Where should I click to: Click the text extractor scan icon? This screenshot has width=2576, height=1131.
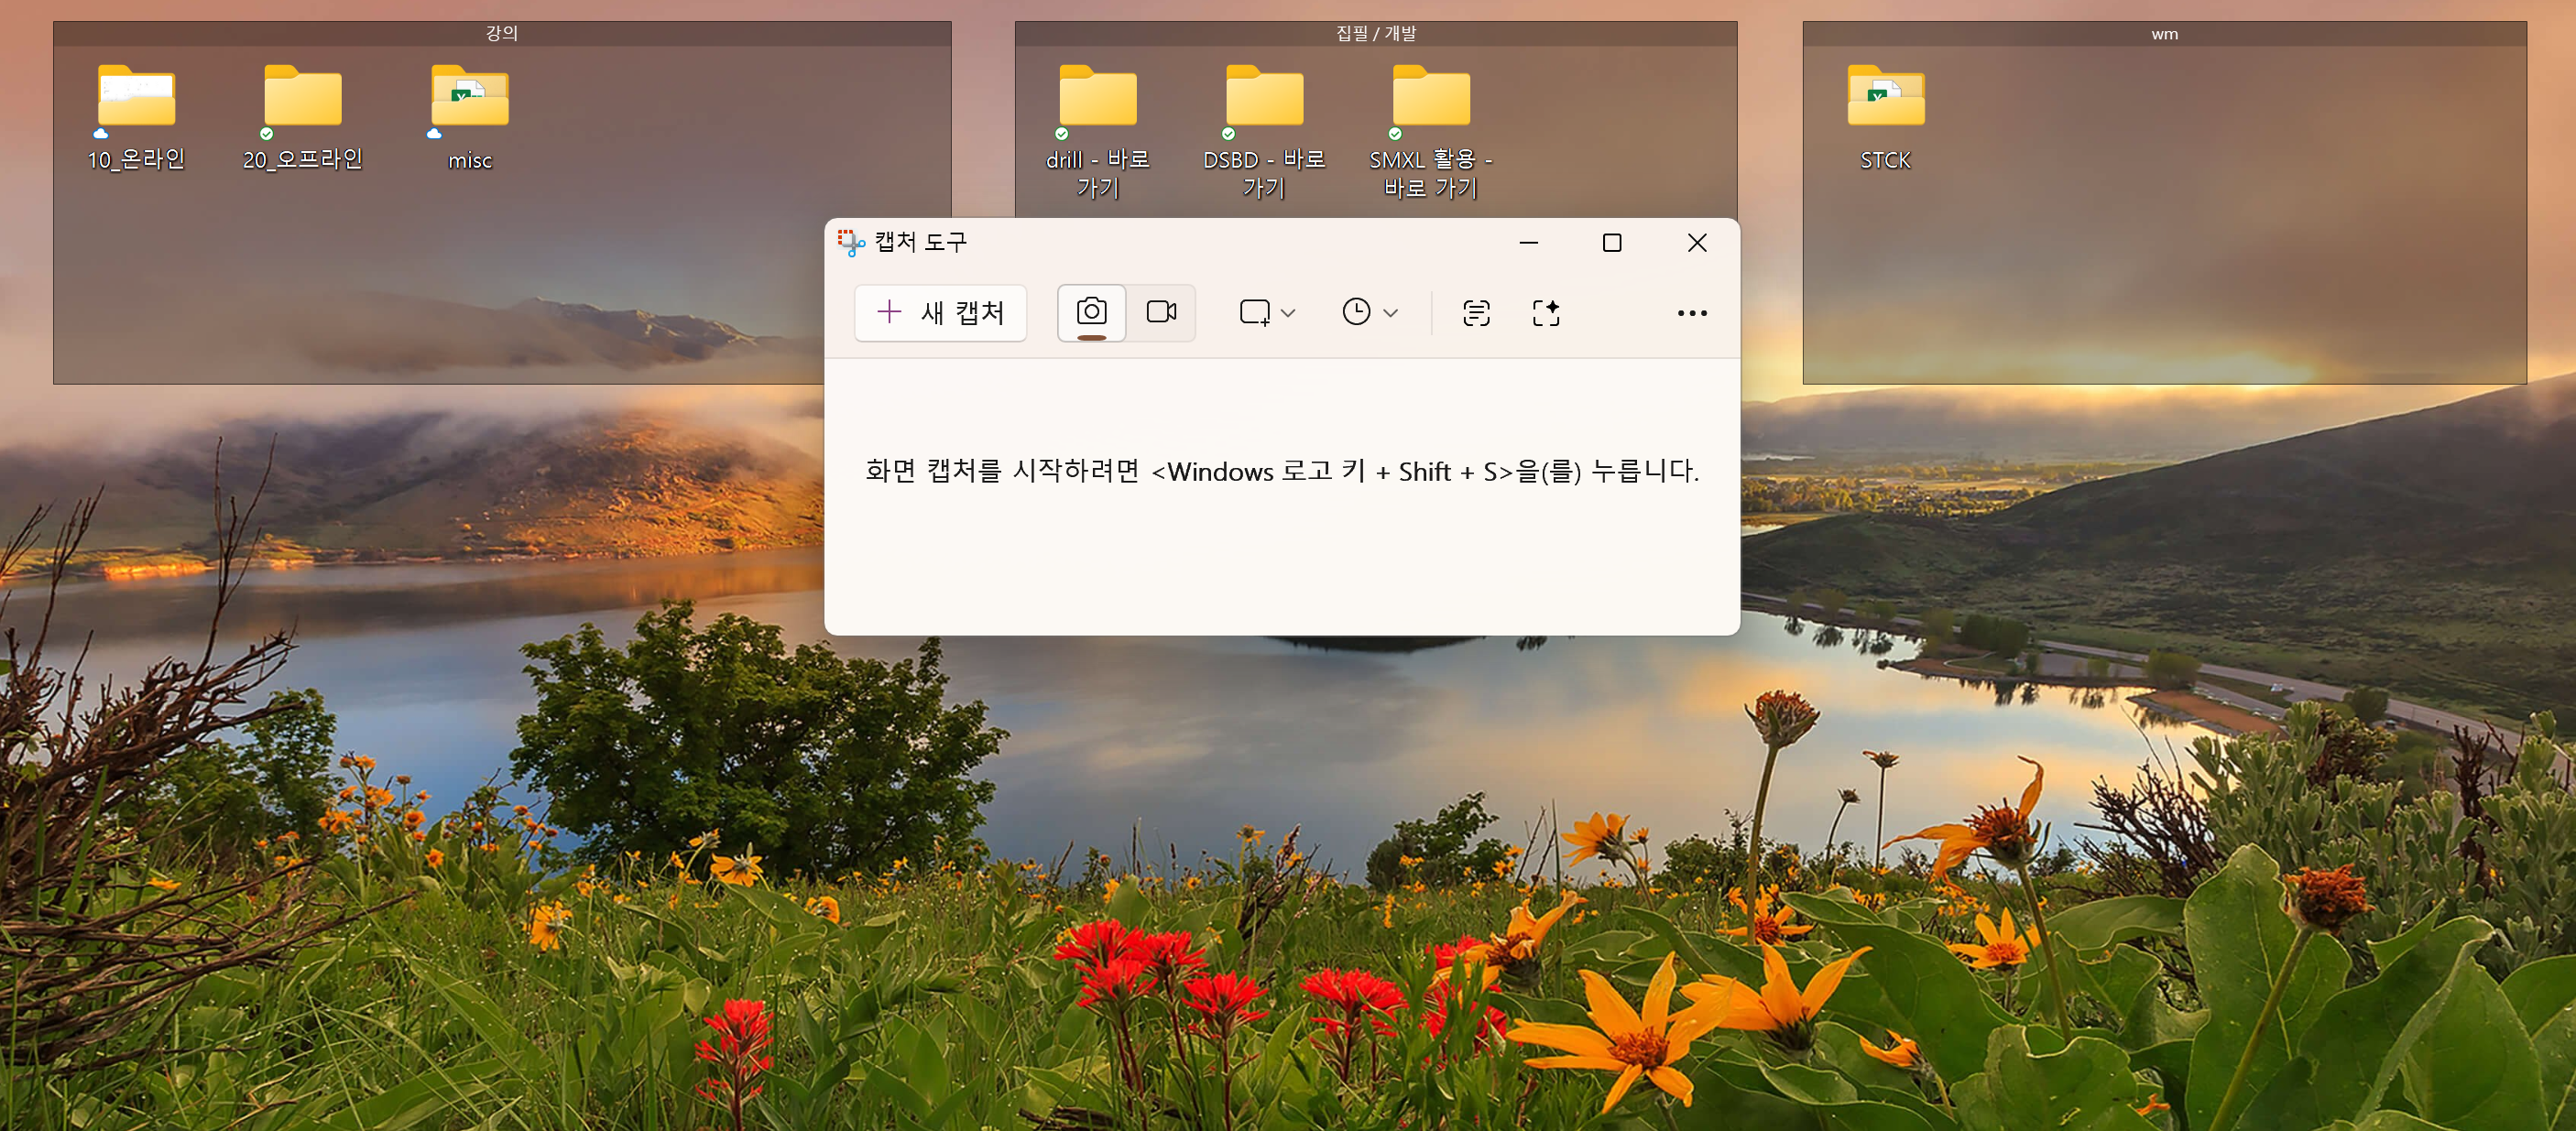1475,313
